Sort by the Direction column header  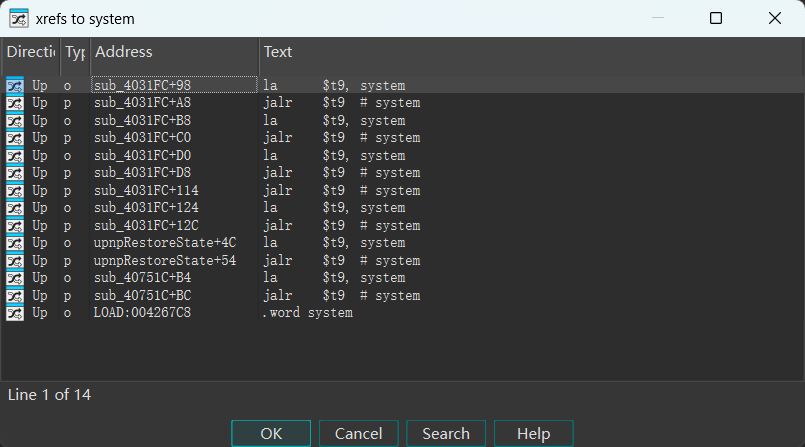point(30,52)
